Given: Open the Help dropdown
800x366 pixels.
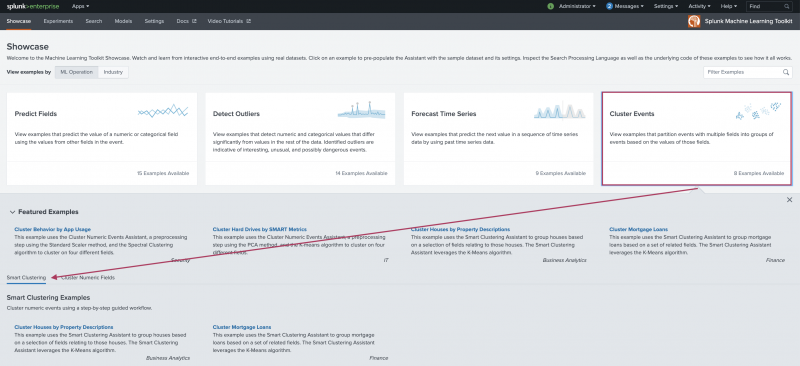Looking at the screenshot, I should pos(728,6).
